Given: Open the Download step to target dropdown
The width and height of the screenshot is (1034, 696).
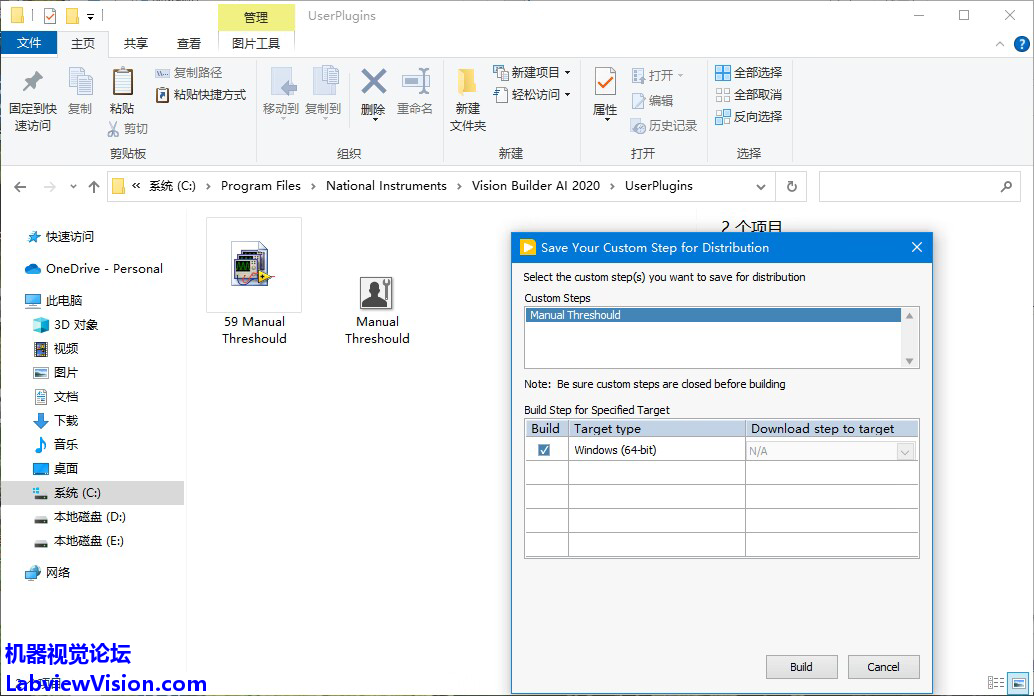Looking at the screenshot, I should click(x=905, y=452).
